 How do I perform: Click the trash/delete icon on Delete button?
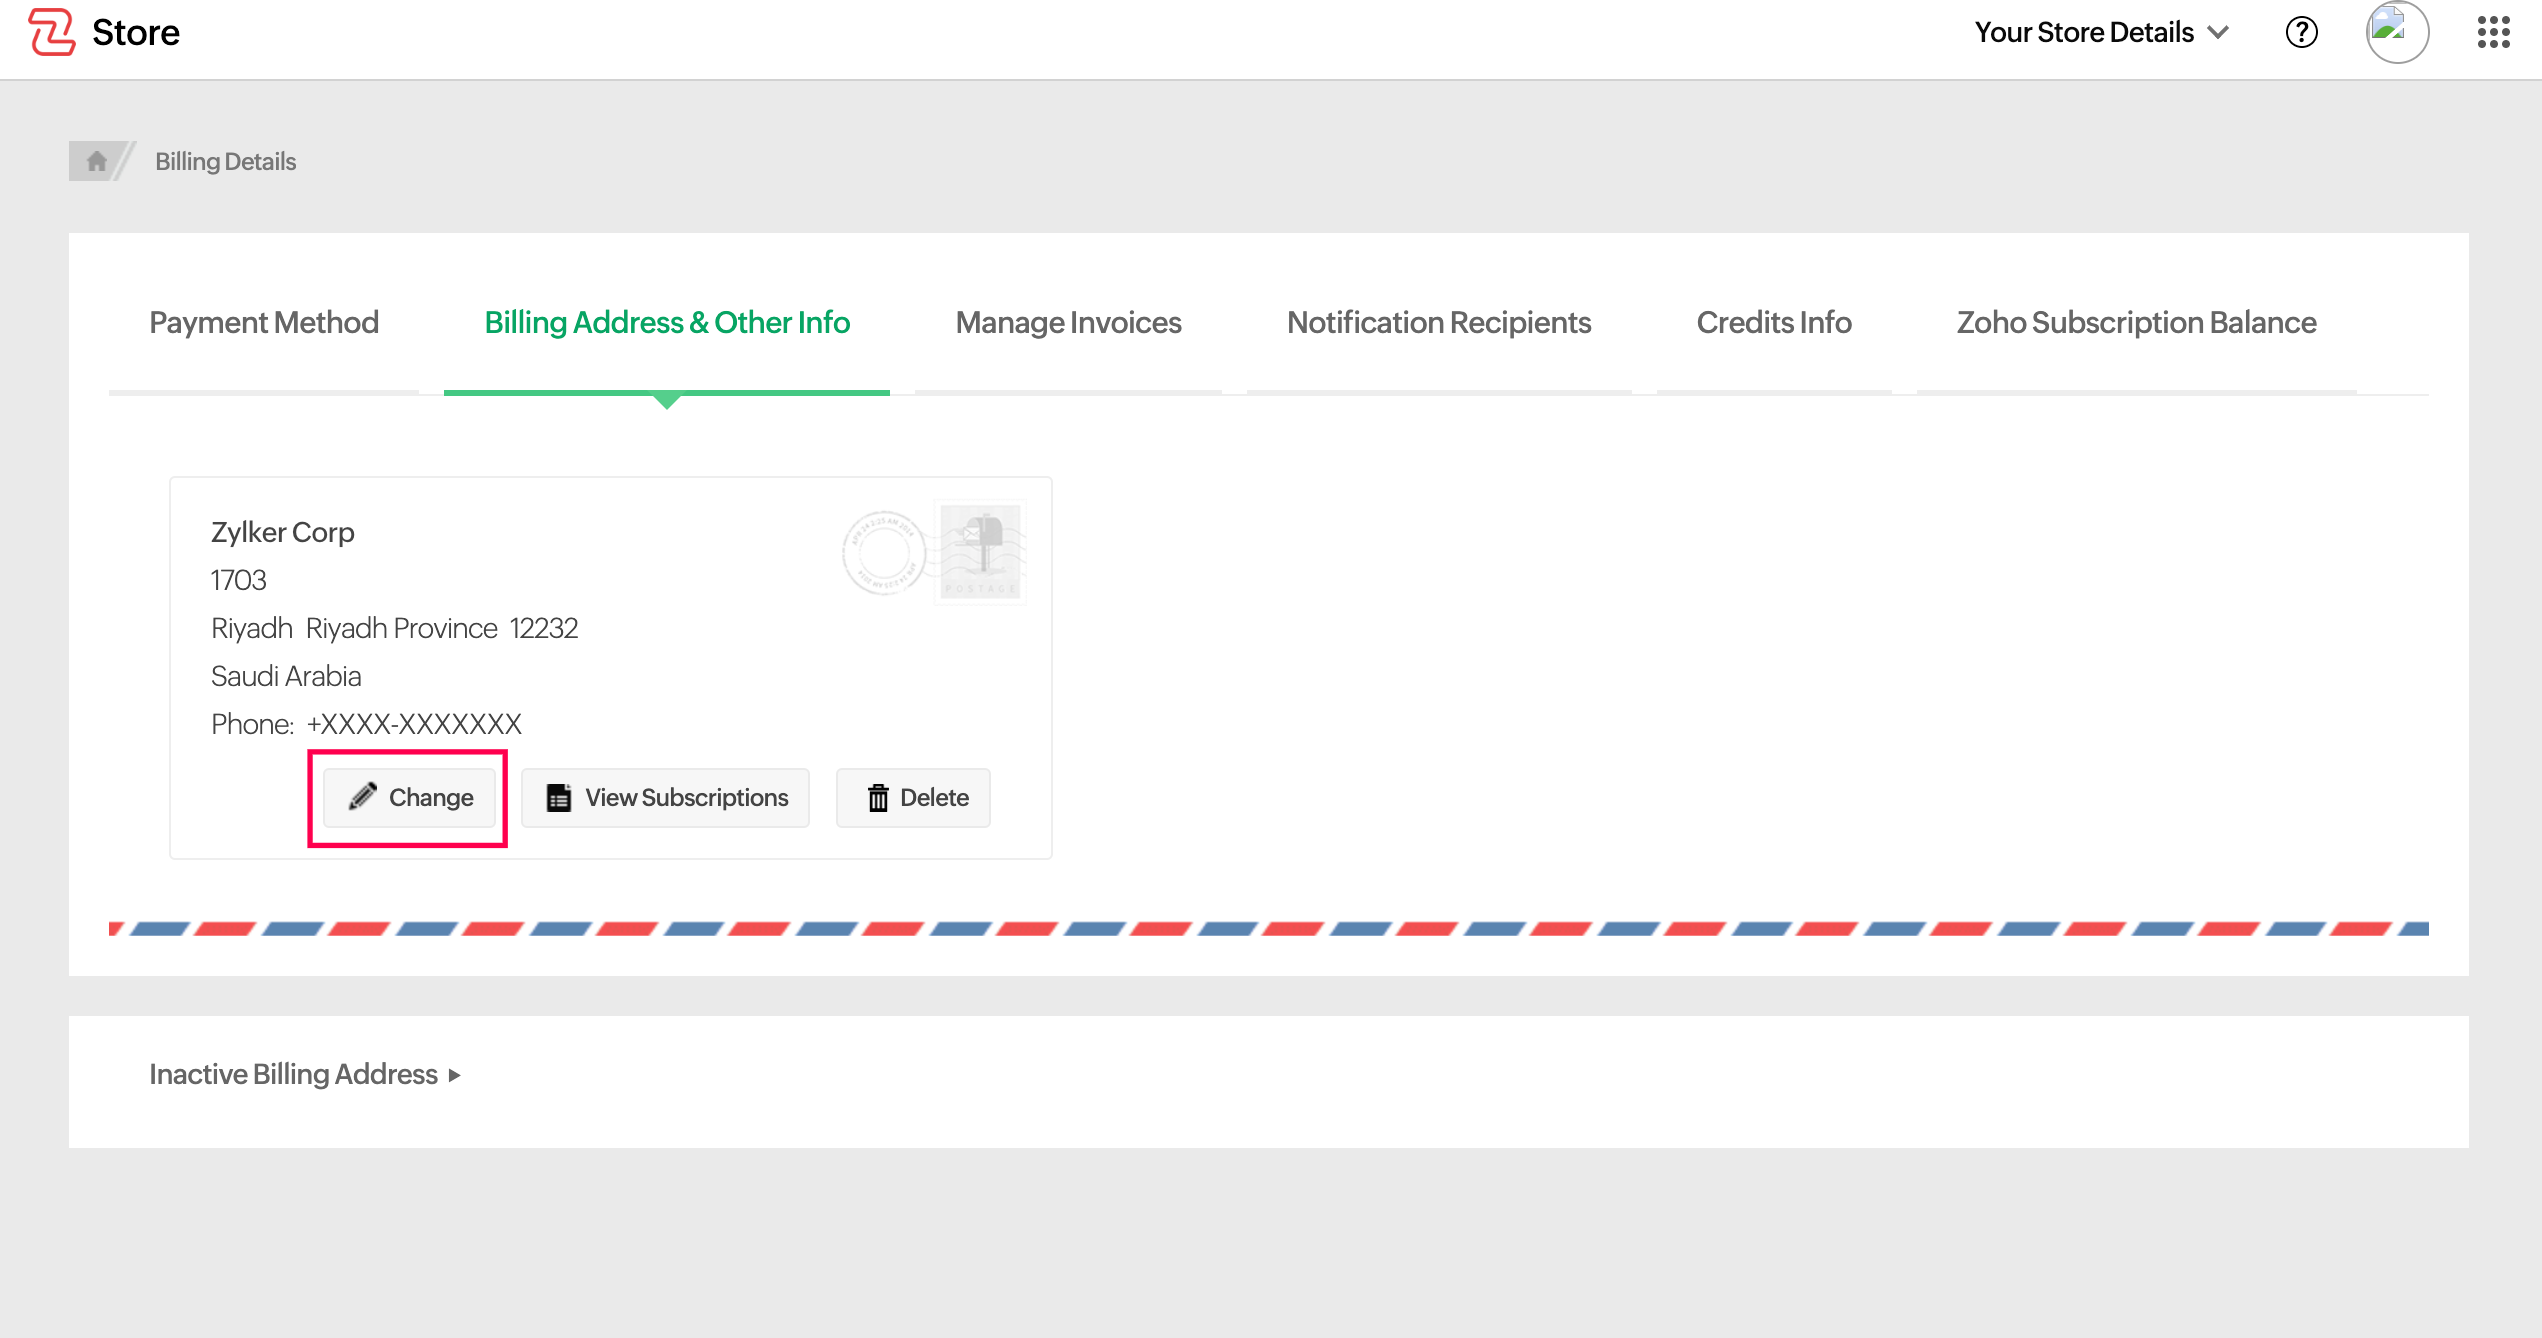[878, 798]
